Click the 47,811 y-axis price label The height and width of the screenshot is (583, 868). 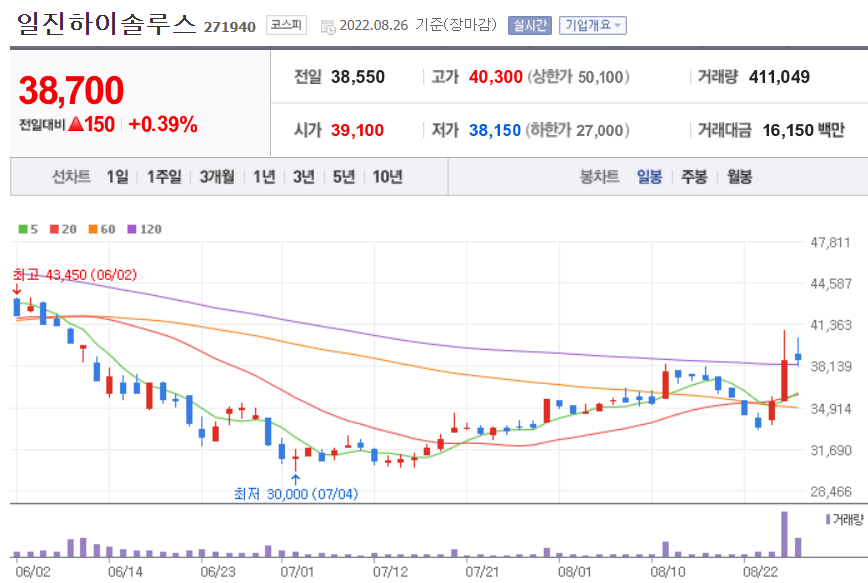[830, 243]
